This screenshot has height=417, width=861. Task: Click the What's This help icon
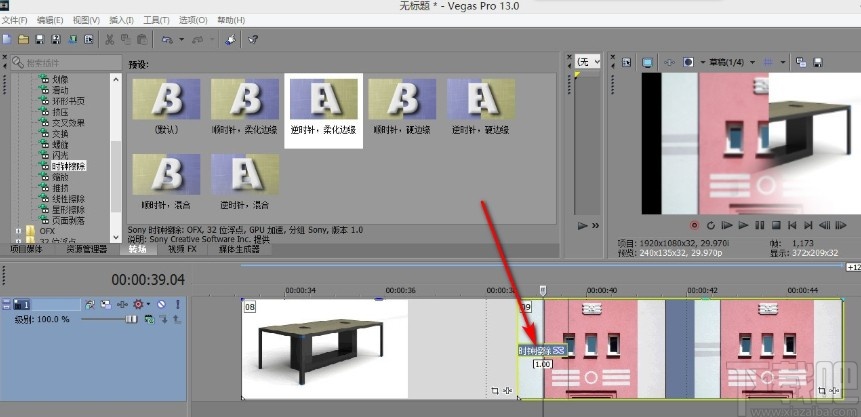[x=253, y=40]
